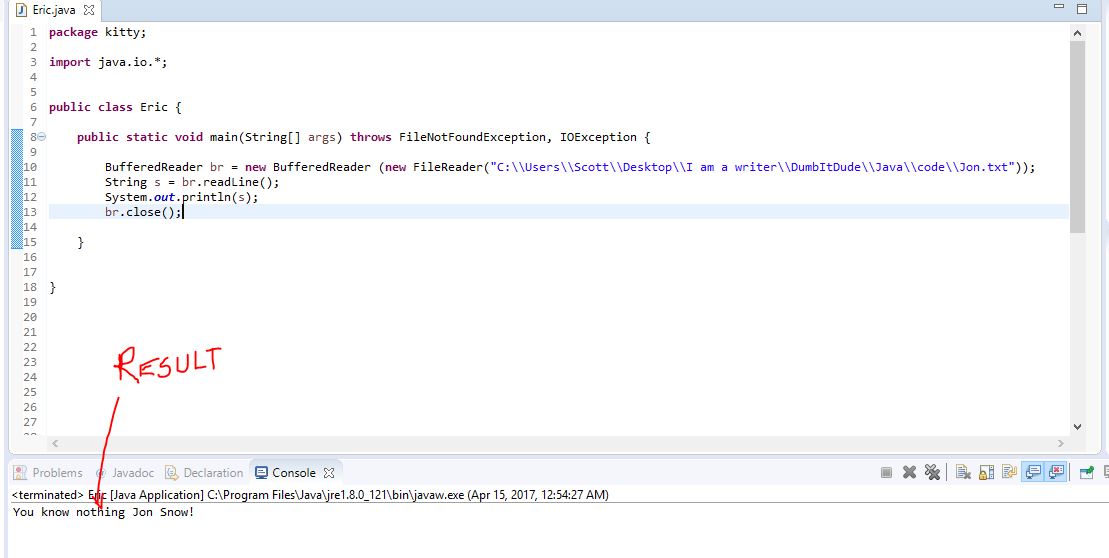1109x558 pixels.
Task: Clear the Console output
Action: [x=963, y=472]
